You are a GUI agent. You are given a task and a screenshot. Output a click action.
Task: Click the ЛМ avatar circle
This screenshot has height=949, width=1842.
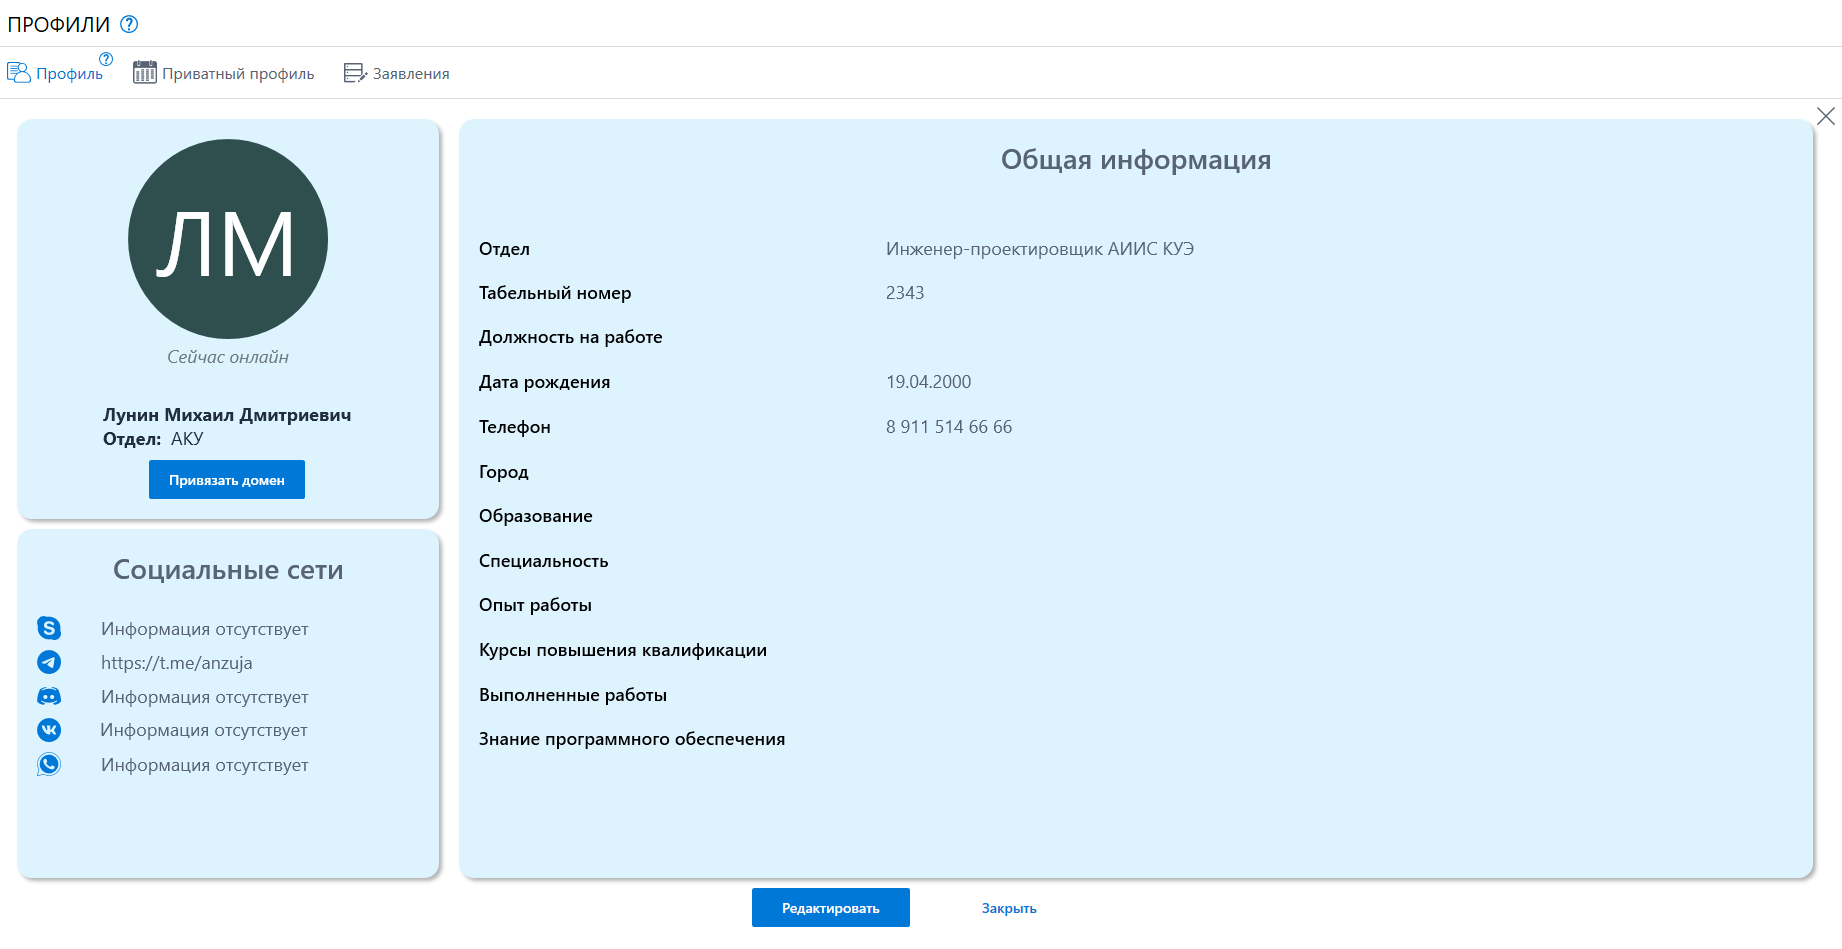(x=228, y=239)
